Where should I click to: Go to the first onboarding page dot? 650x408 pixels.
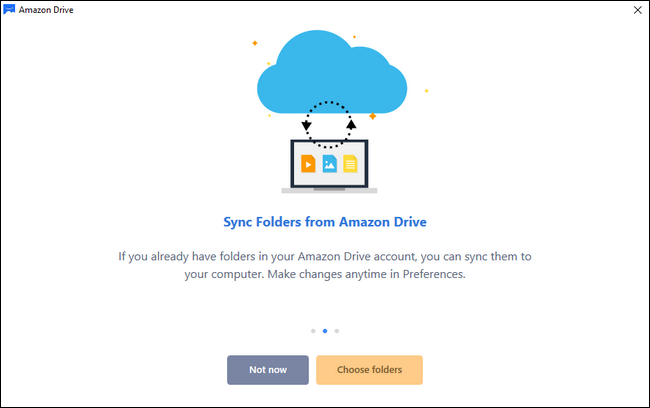(313, 330)
